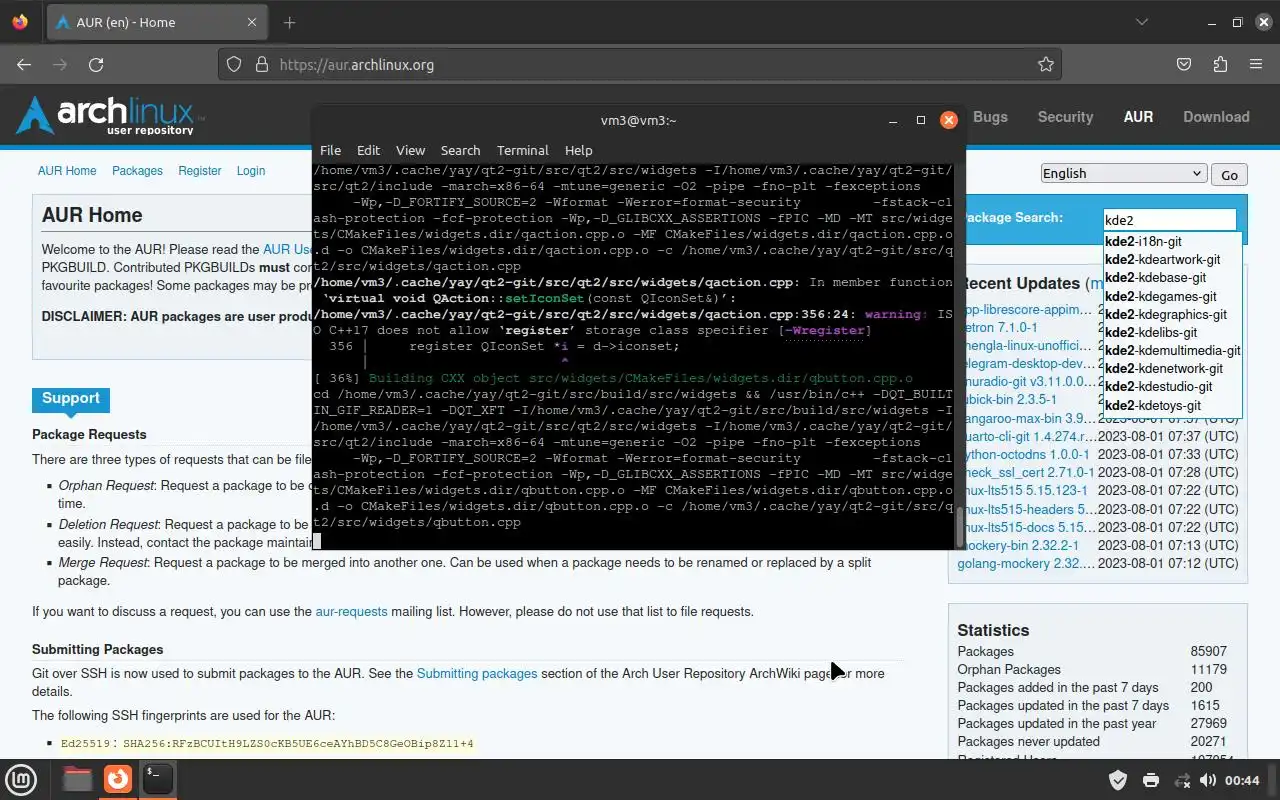Click the tracking protection shield icon in the URL bar

pyautogui.click(x=234, y=64)
